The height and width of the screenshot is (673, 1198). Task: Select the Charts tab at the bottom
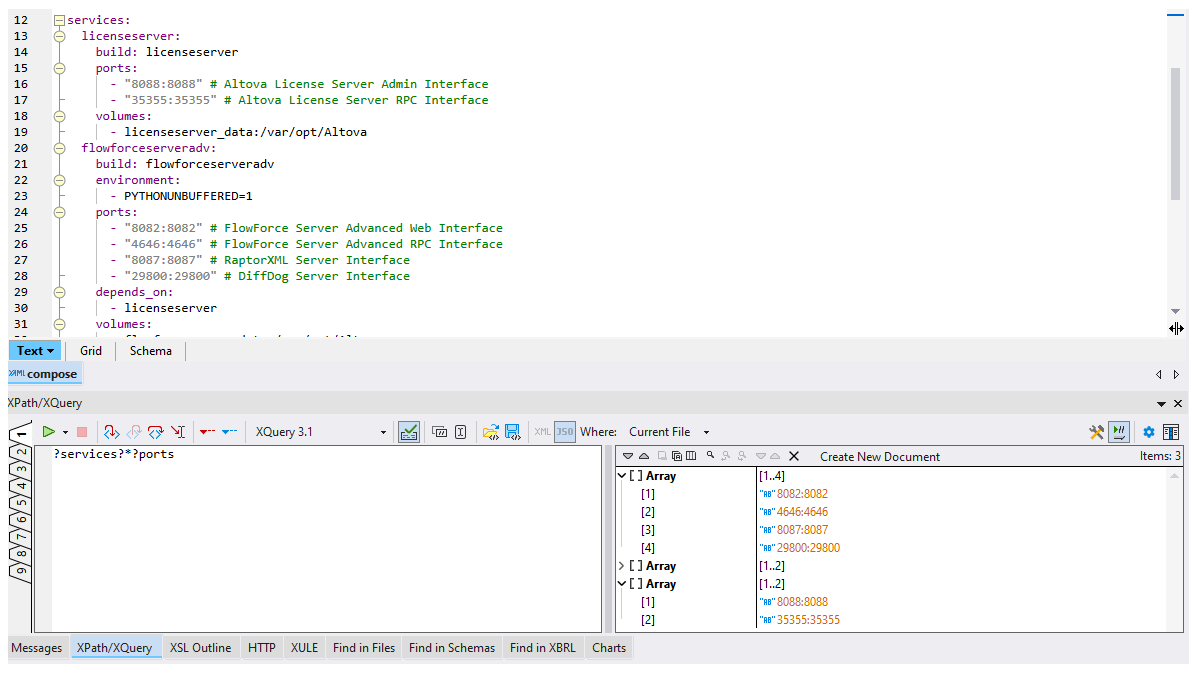[x=608, y=647]
